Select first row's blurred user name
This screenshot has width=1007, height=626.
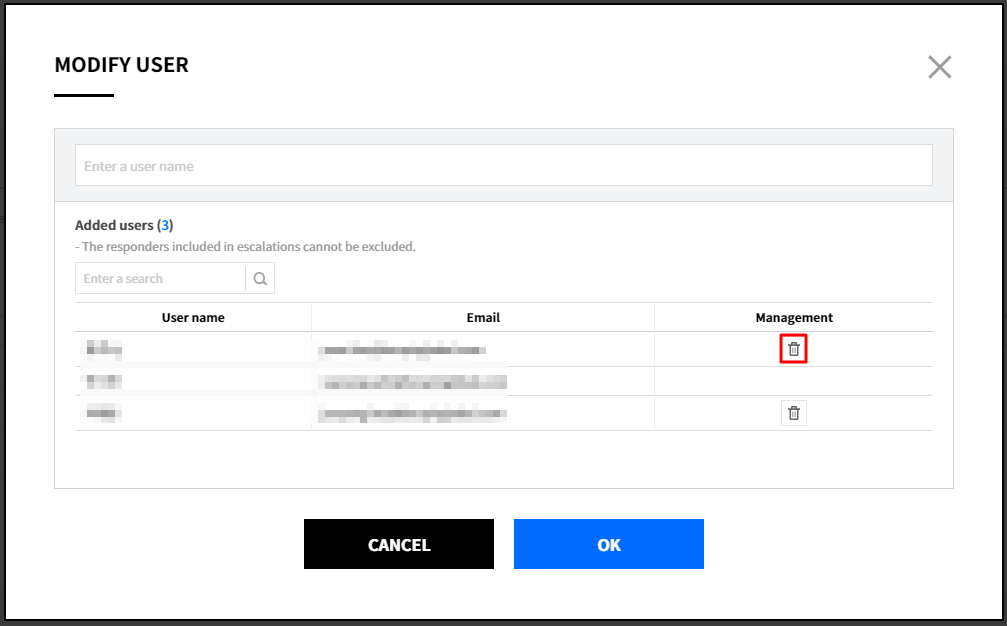(104, 349)
